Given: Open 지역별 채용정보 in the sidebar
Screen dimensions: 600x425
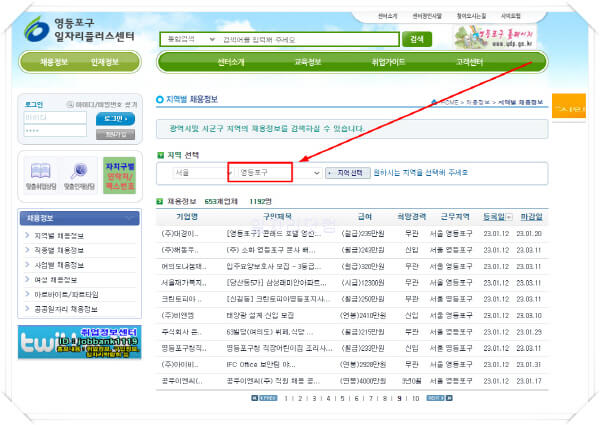Looking at the screenshot, I should (x=59, y=236).
